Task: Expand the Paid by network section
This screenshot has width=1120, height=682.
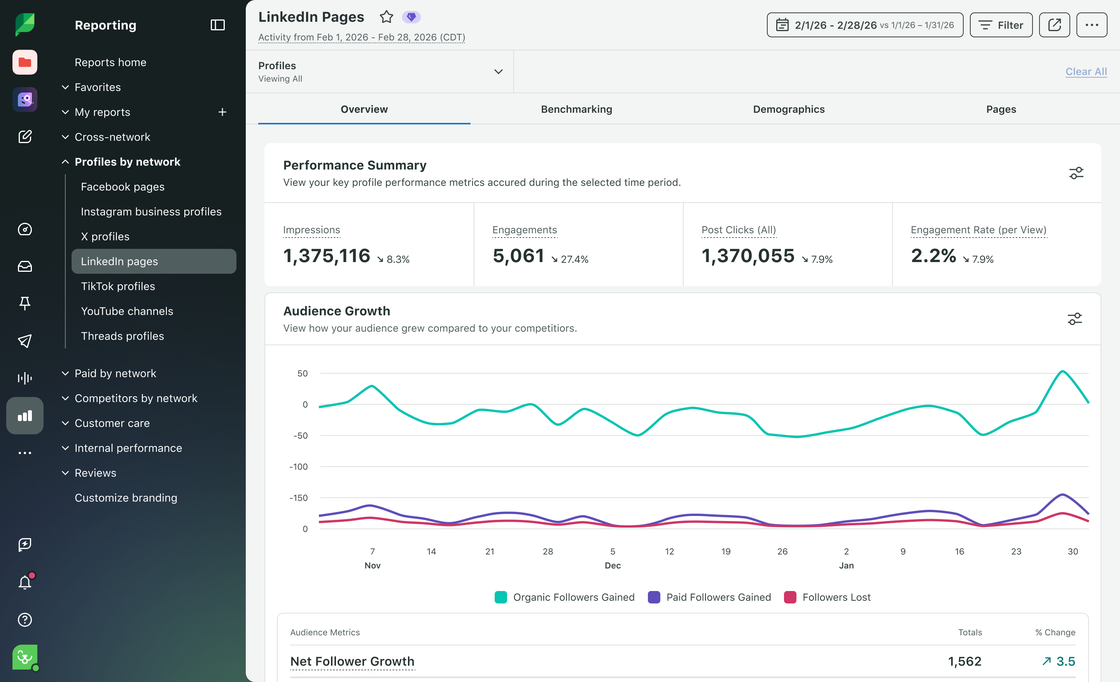Action: coord(109,373)
